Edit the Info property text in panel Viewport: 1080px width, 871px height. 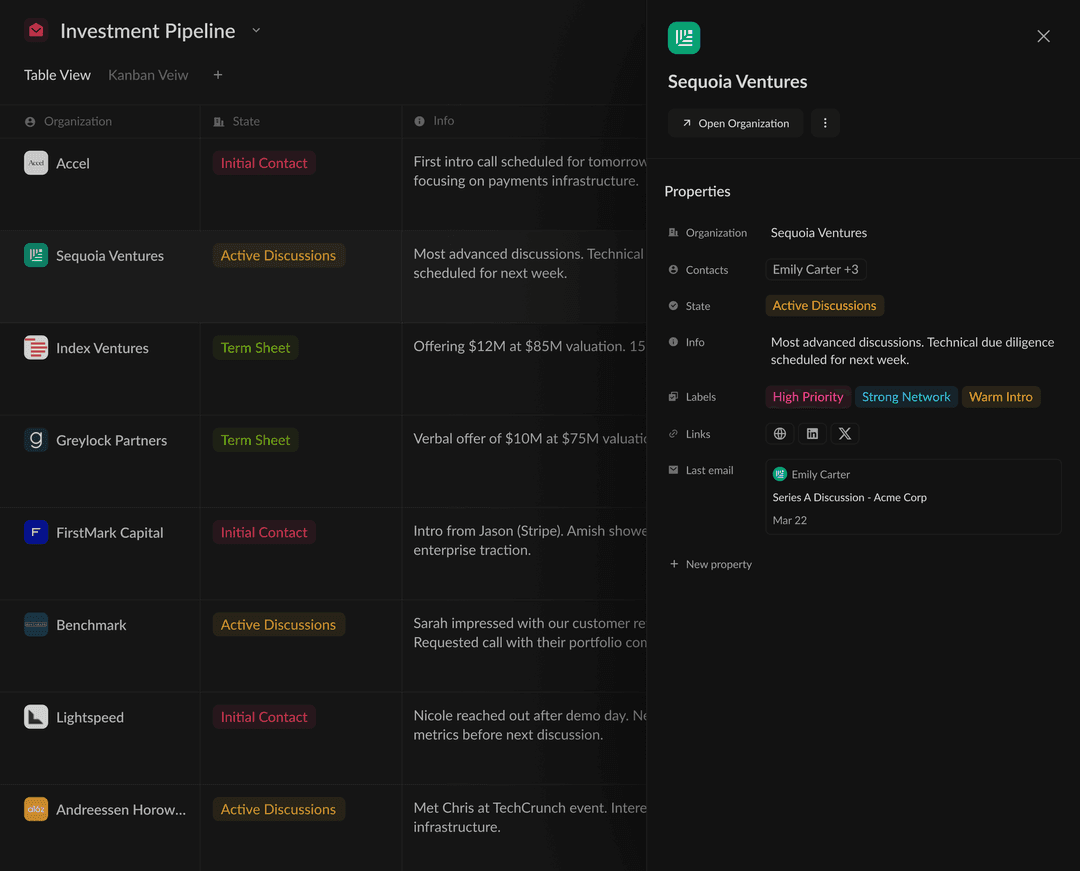[912, 350]
